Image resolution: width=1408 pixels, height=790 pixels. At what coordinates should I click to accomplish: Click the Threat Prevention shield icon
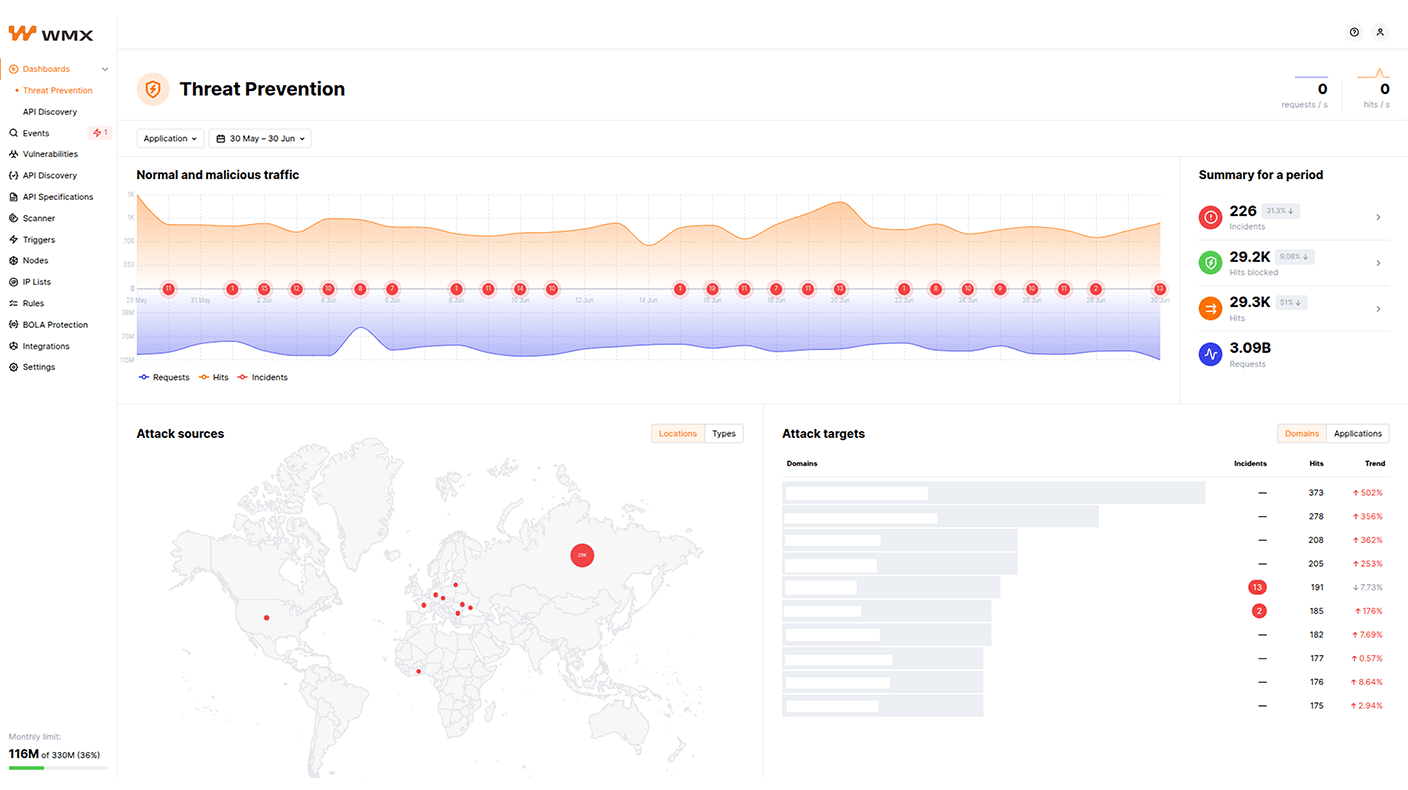coord(153,89)
